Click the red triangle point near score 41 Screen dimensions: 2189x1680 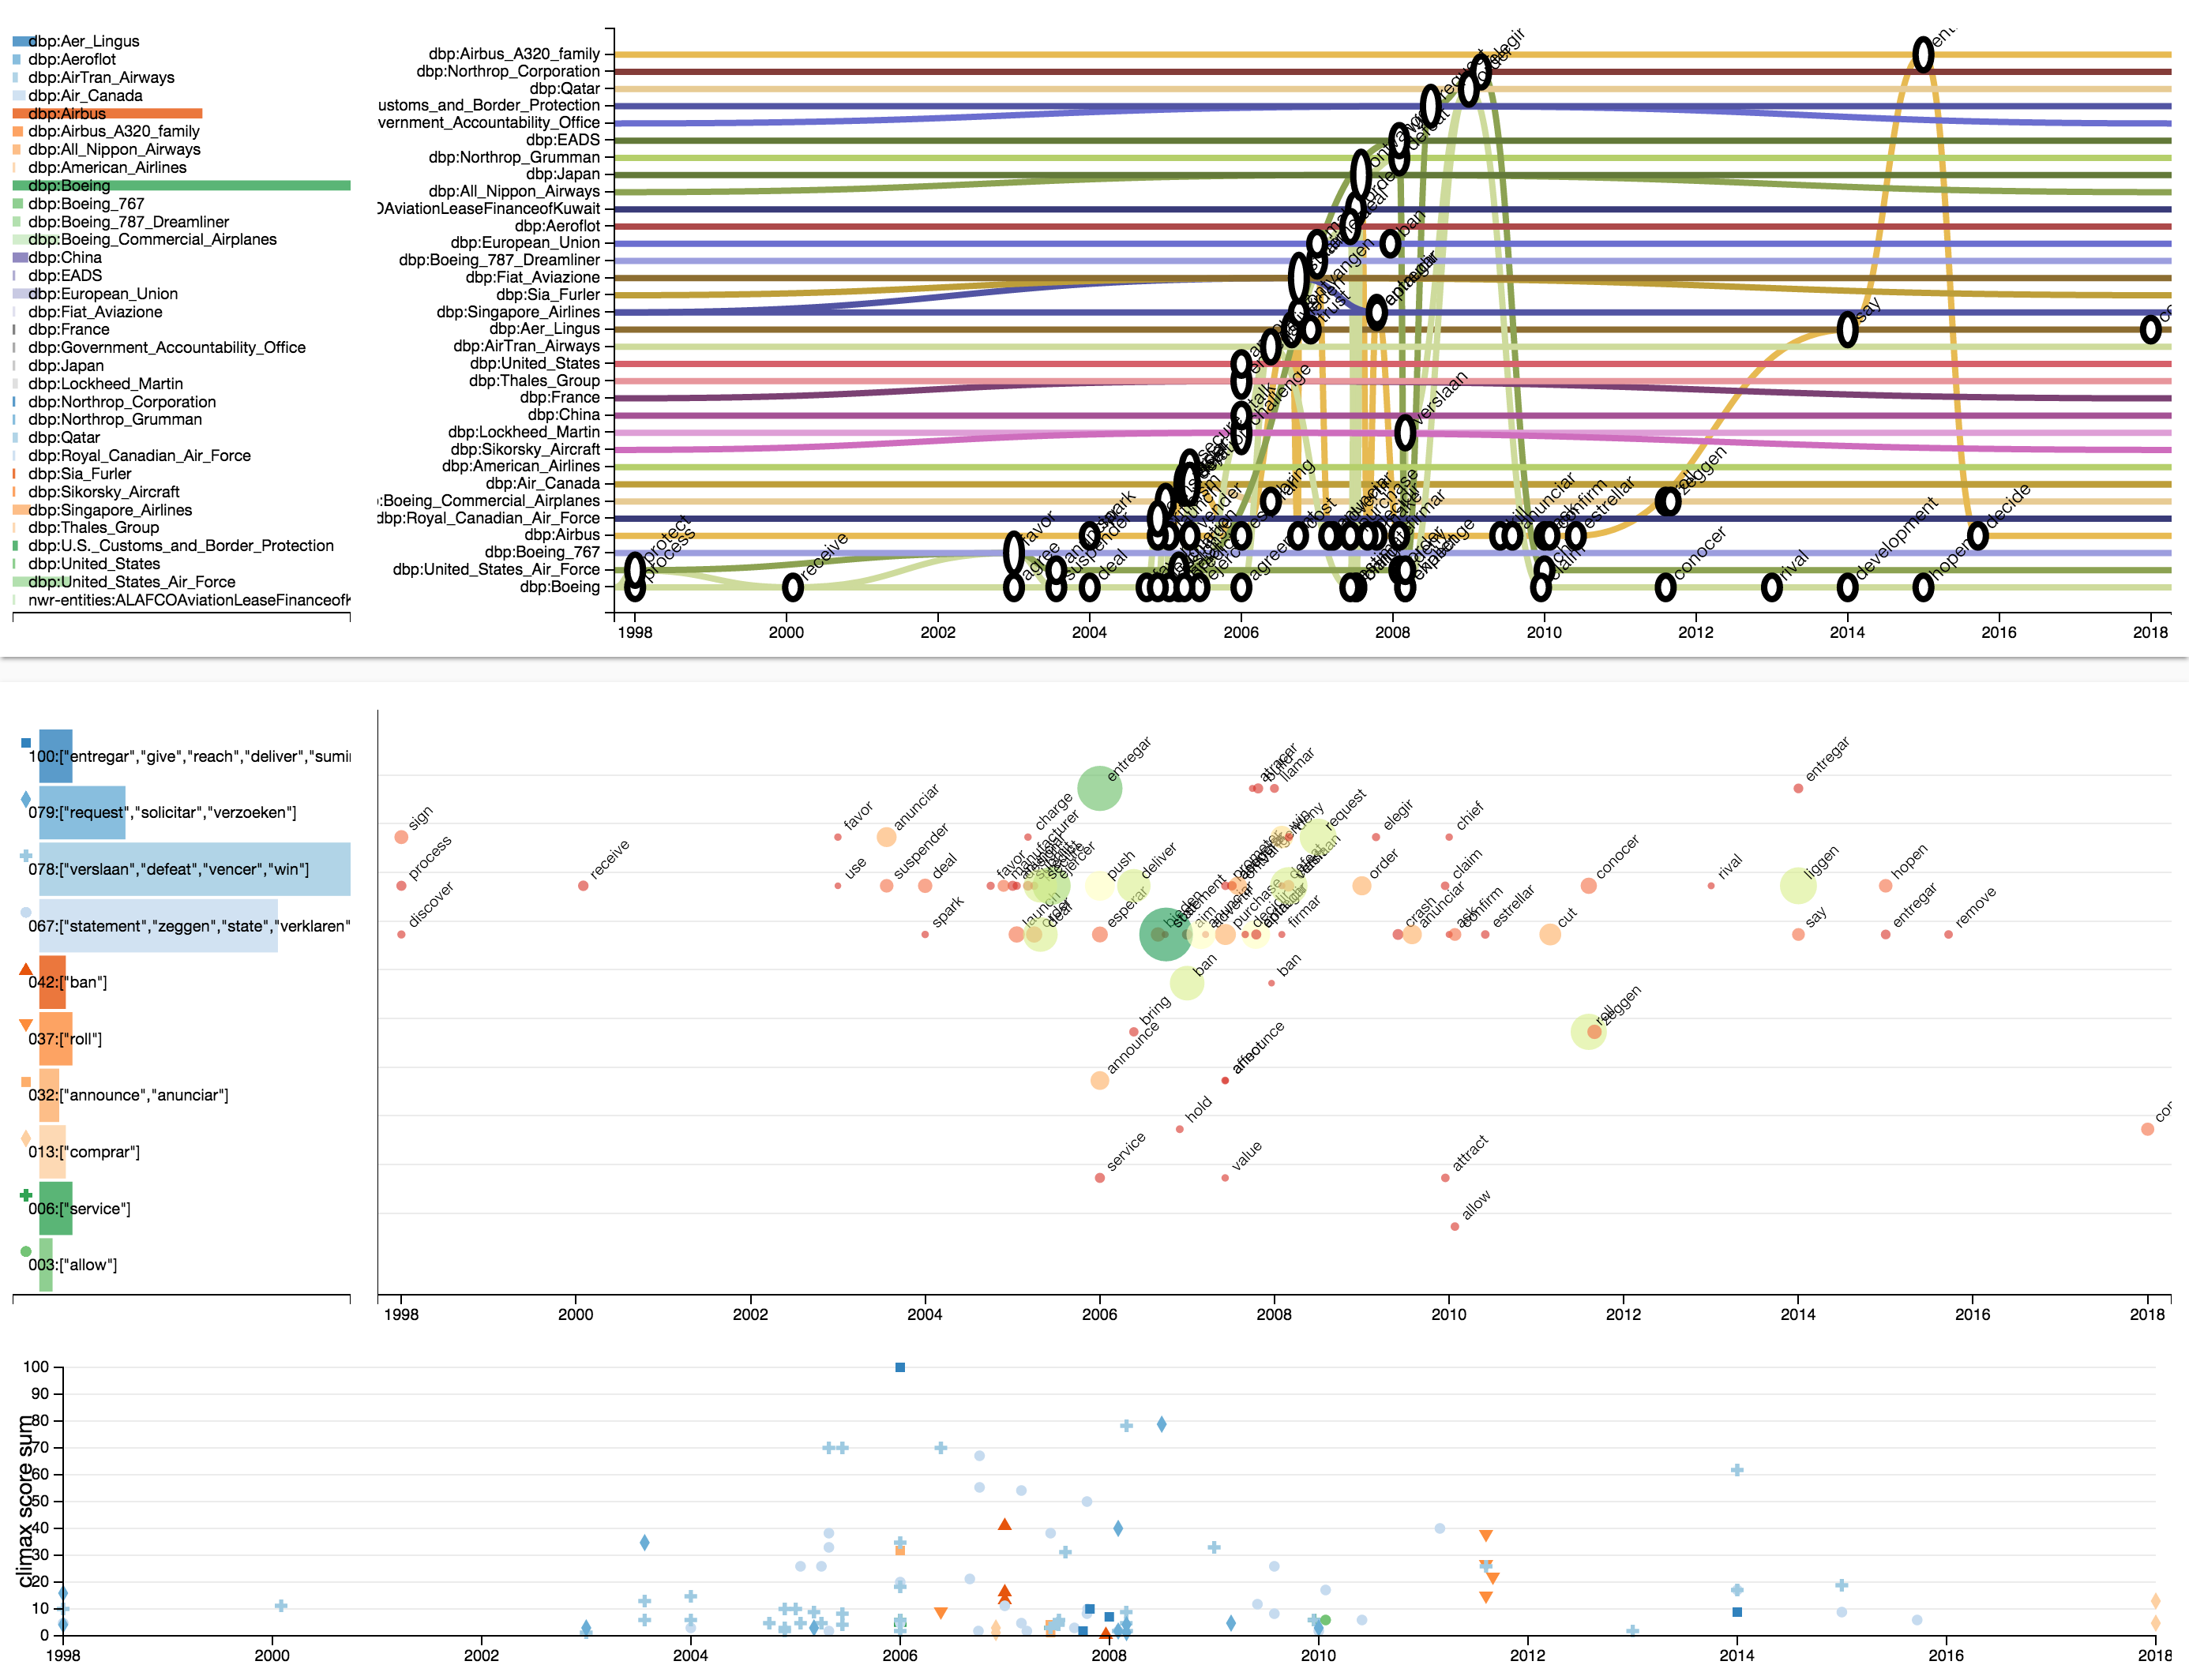[1004, 1524]
